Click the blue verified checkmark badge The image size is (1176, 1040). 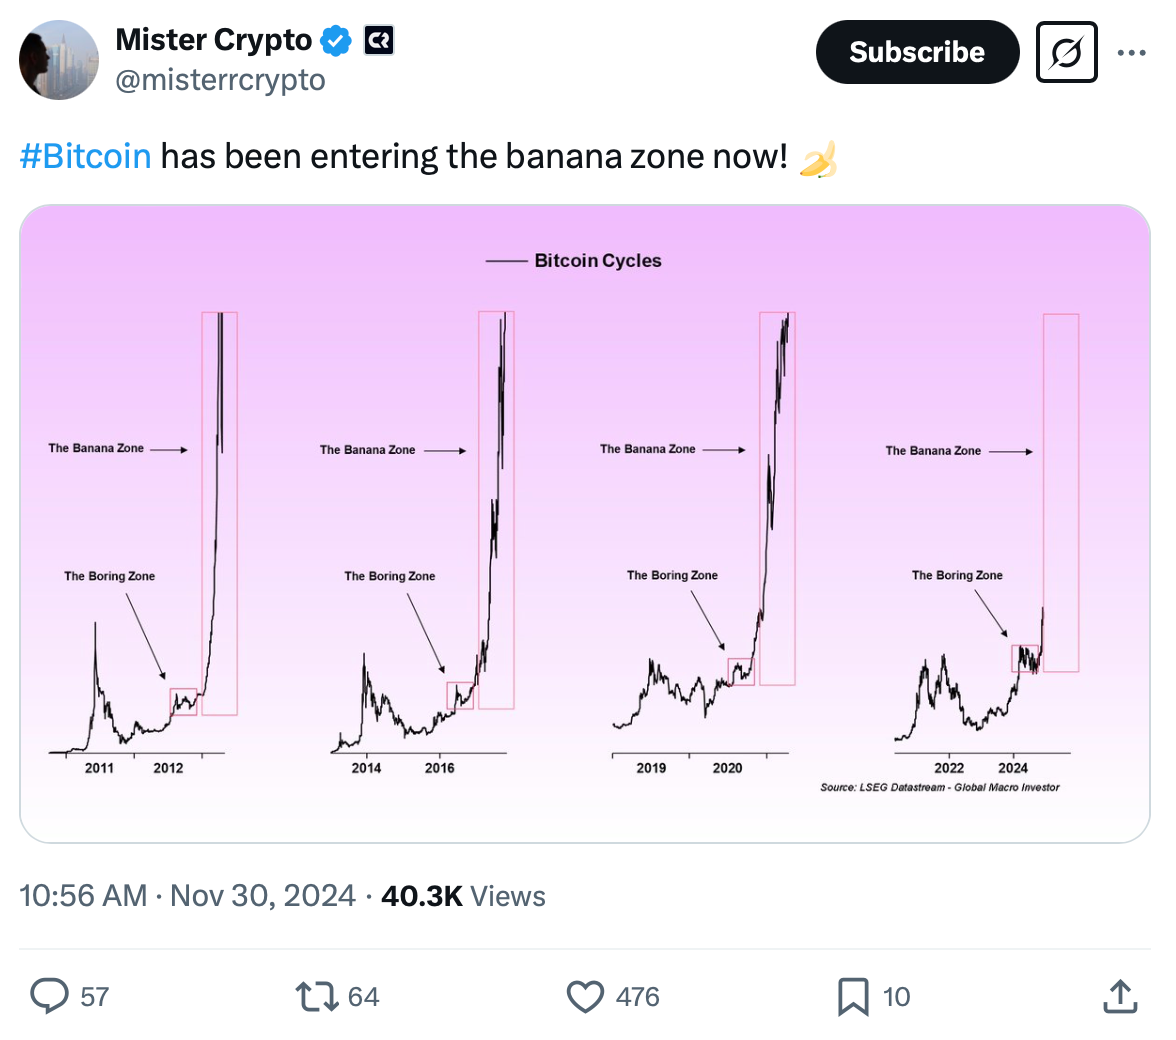click(x=336, y=40)
